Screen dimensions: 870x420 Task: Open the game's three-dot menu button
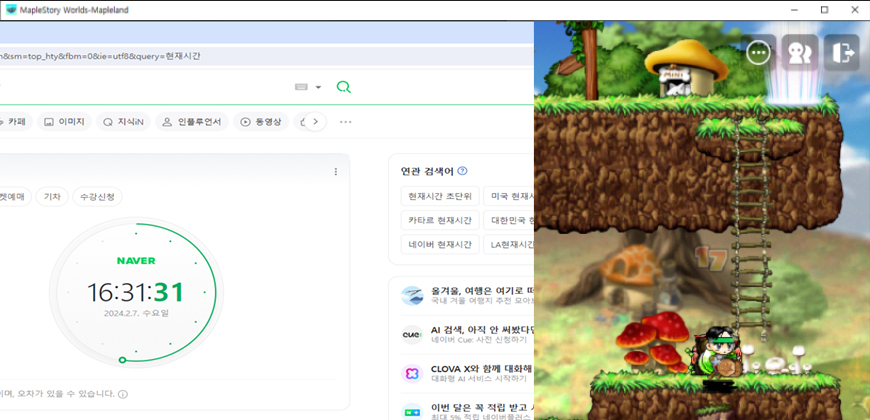(759, 52)
